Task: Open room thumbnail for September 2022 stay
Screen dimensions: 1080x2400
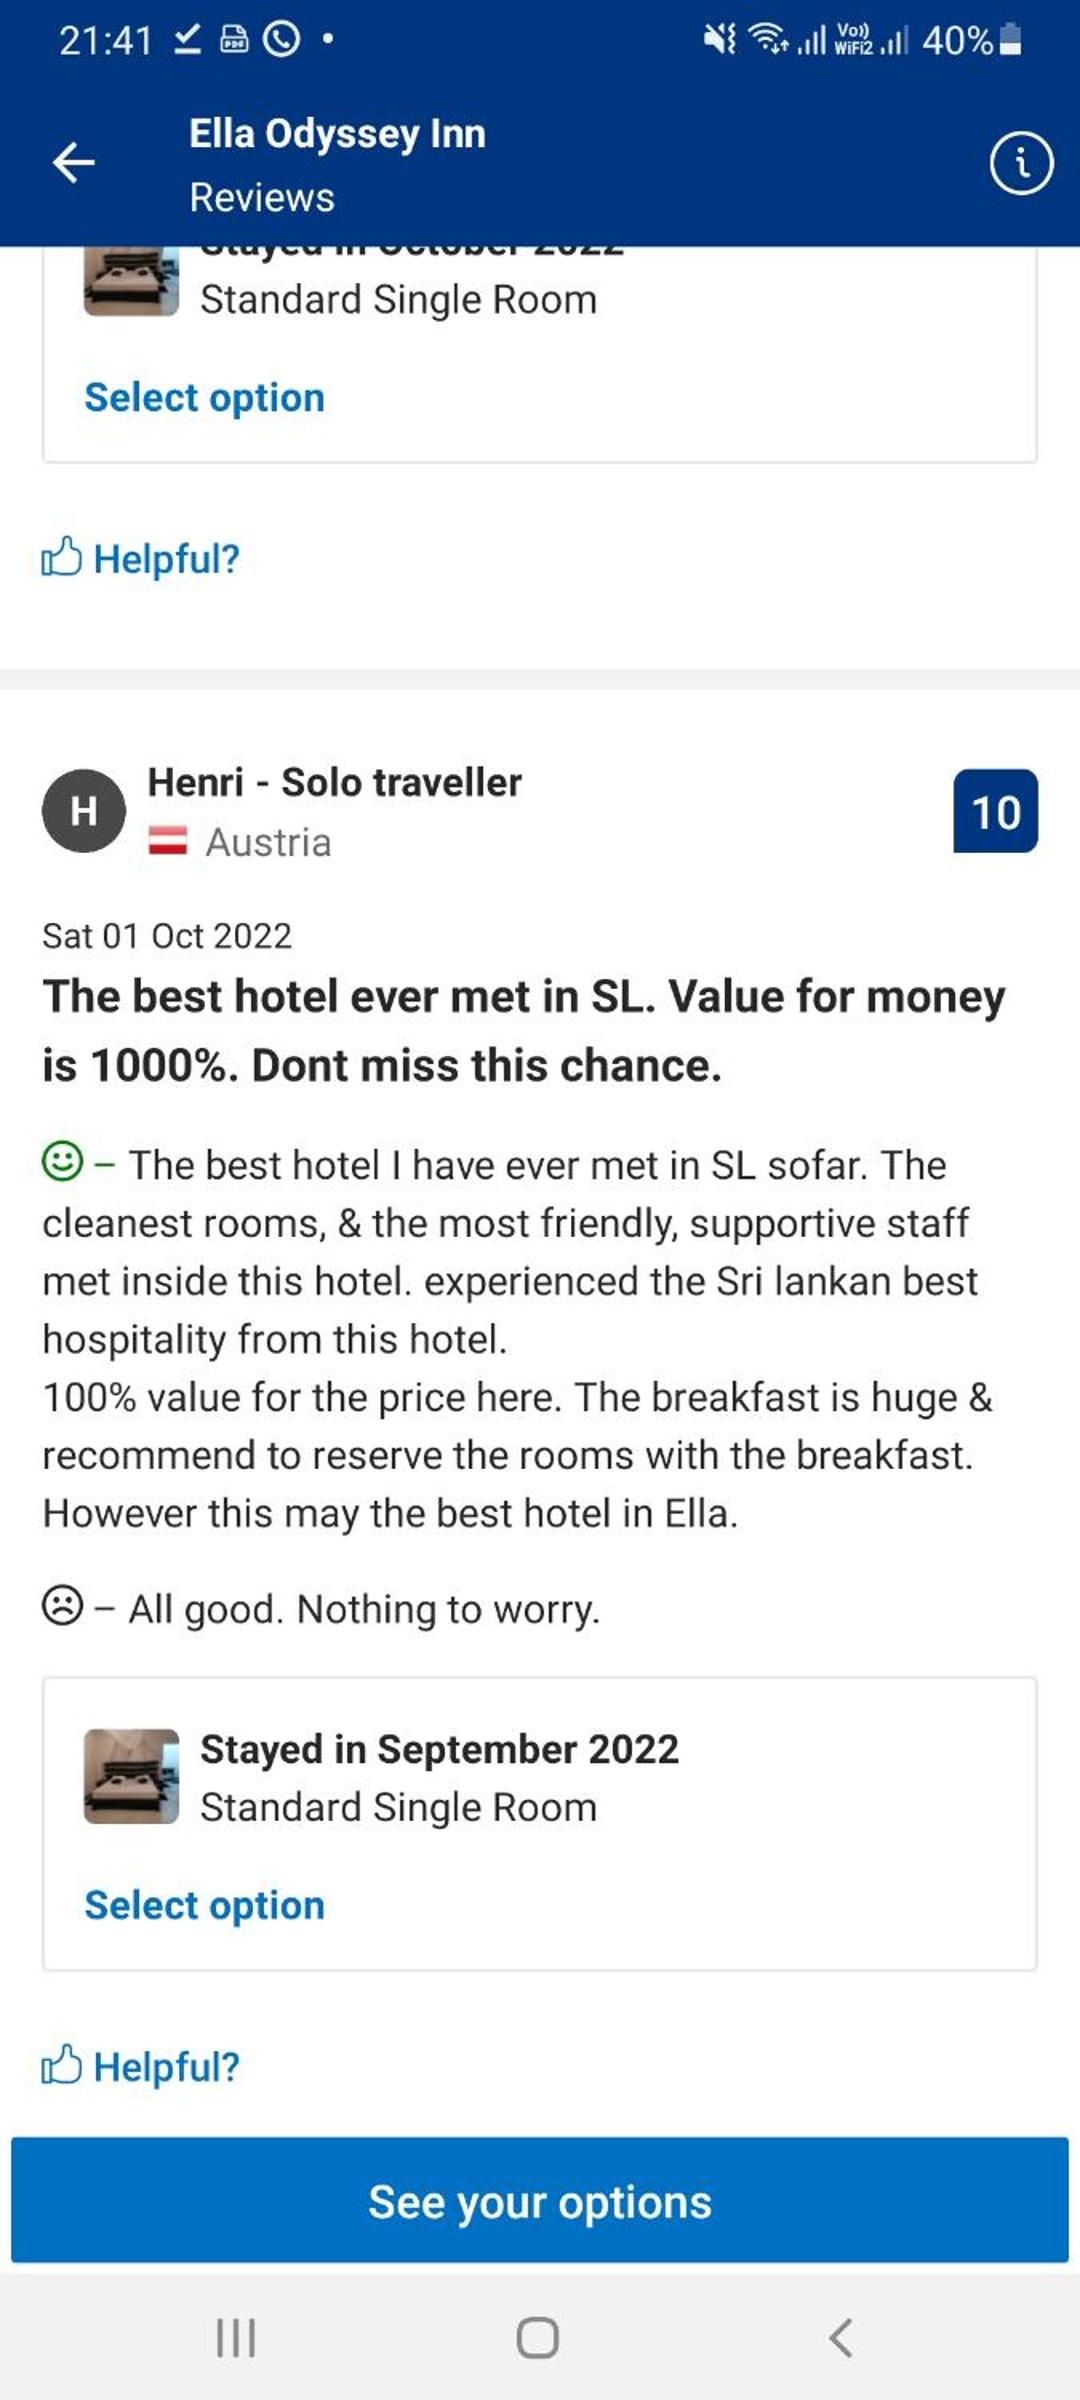Action: click(x=131, y=1776)
